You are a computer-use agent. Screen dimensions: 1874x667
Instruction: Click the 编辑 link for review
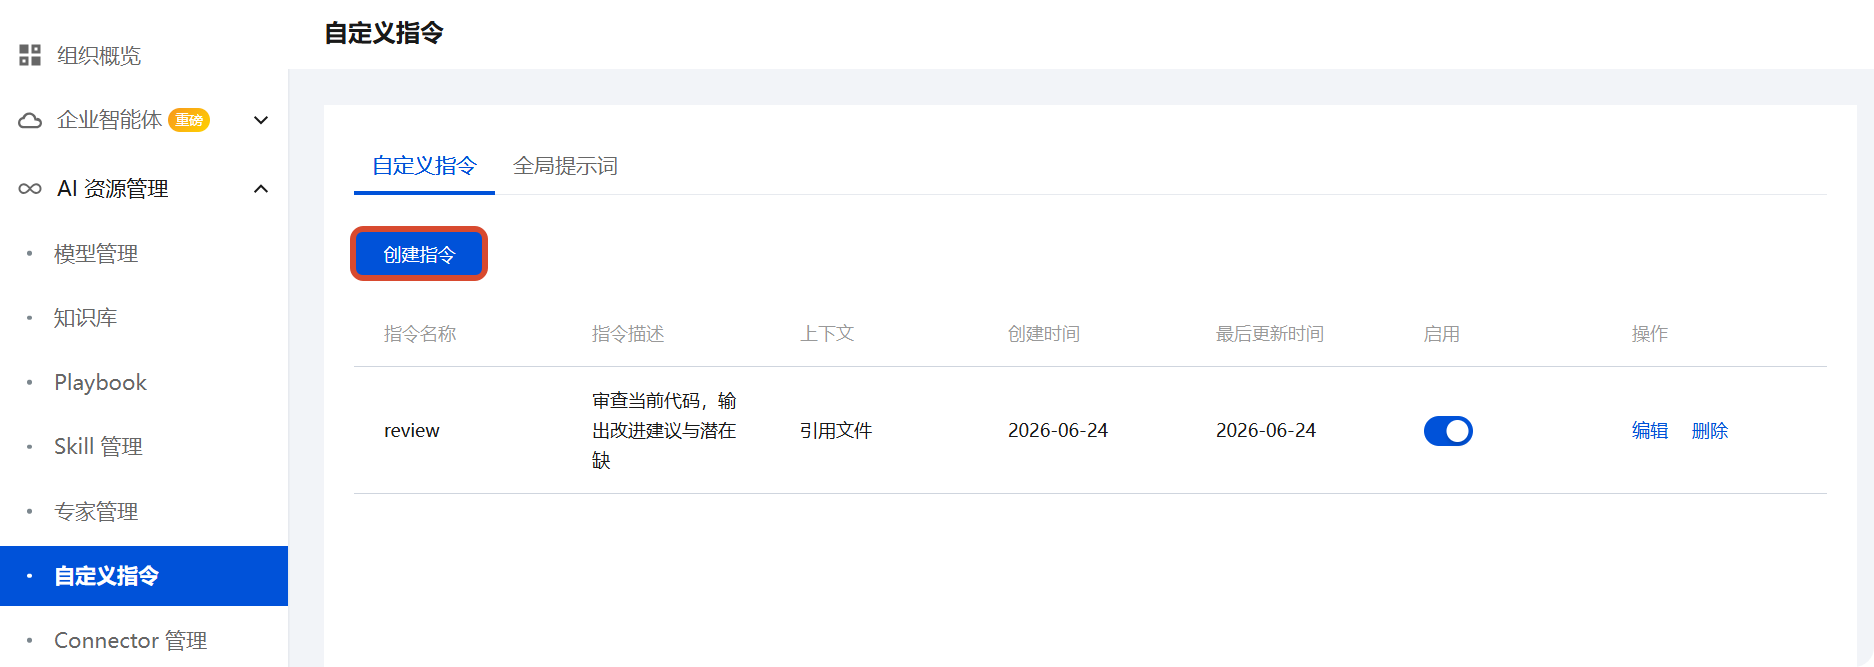1650,430
